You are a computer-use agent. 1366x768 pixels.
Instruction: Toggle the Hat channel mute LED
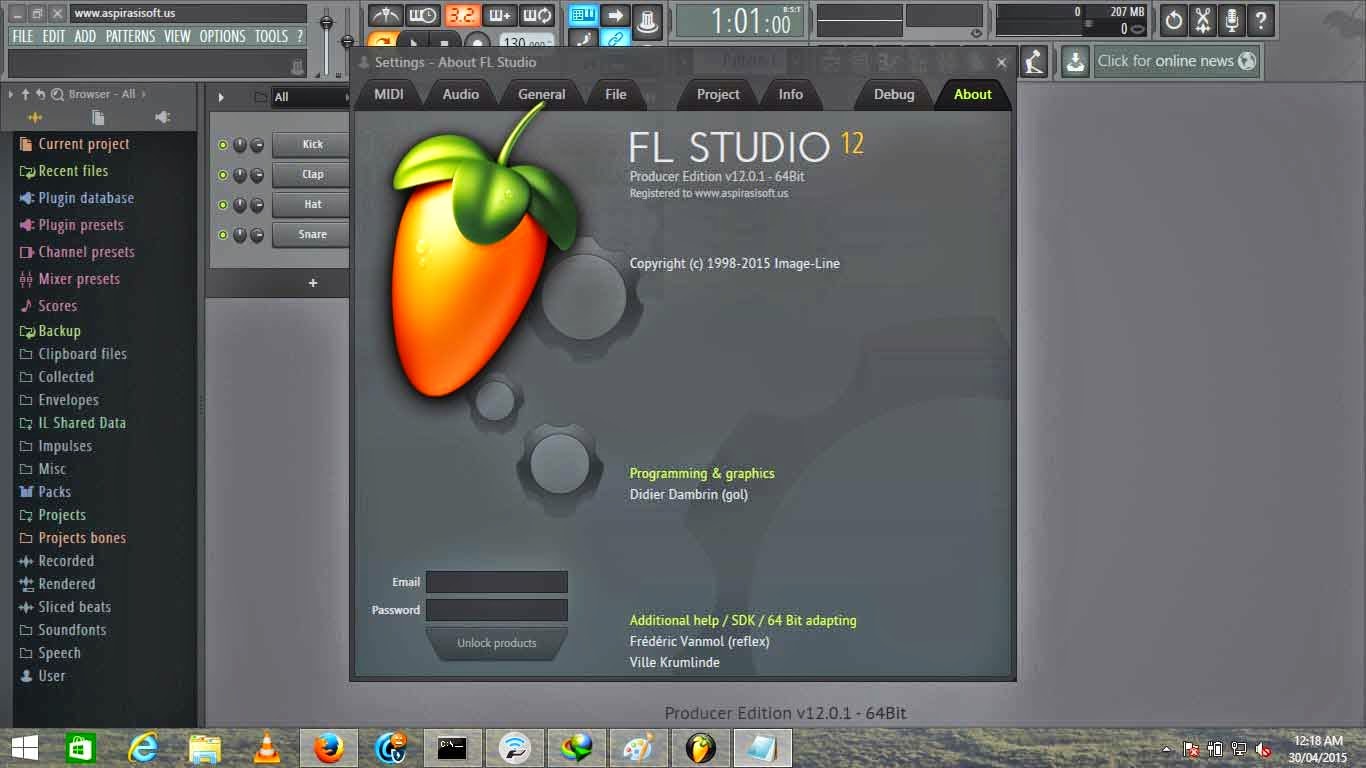point(223,205)
